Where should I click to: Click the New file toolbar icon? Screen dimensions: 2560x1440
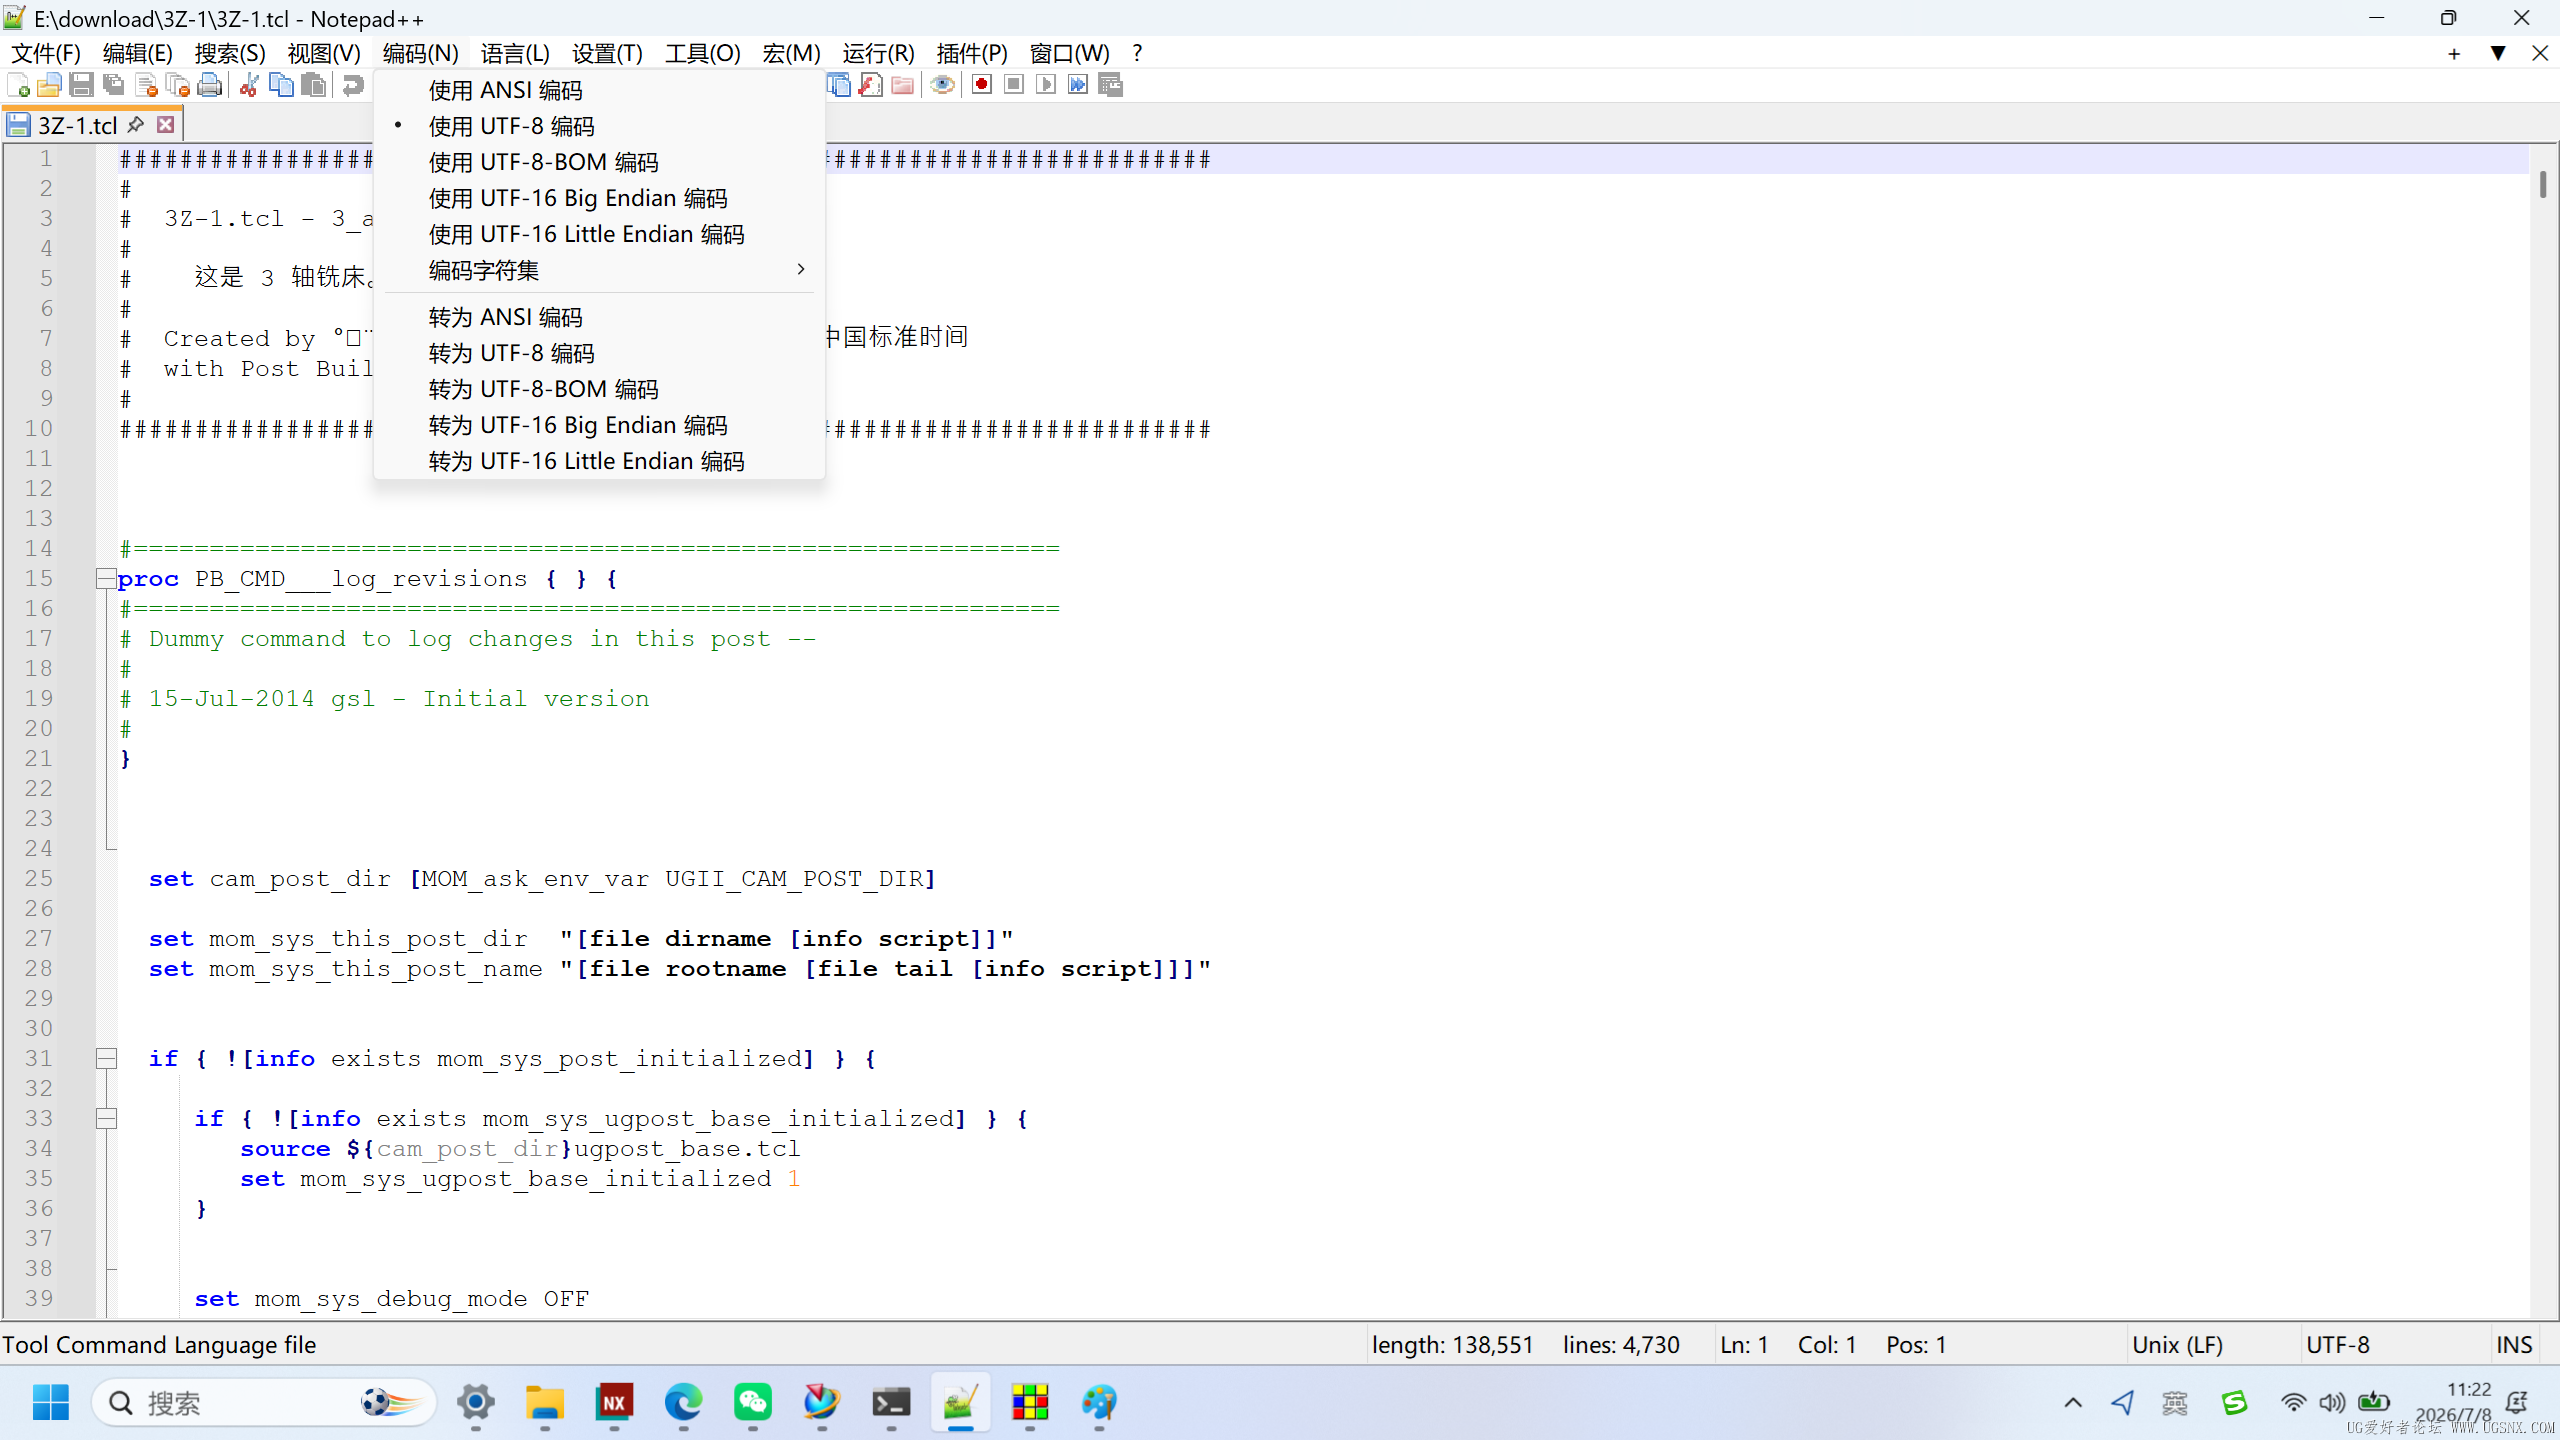coord(18,86)
